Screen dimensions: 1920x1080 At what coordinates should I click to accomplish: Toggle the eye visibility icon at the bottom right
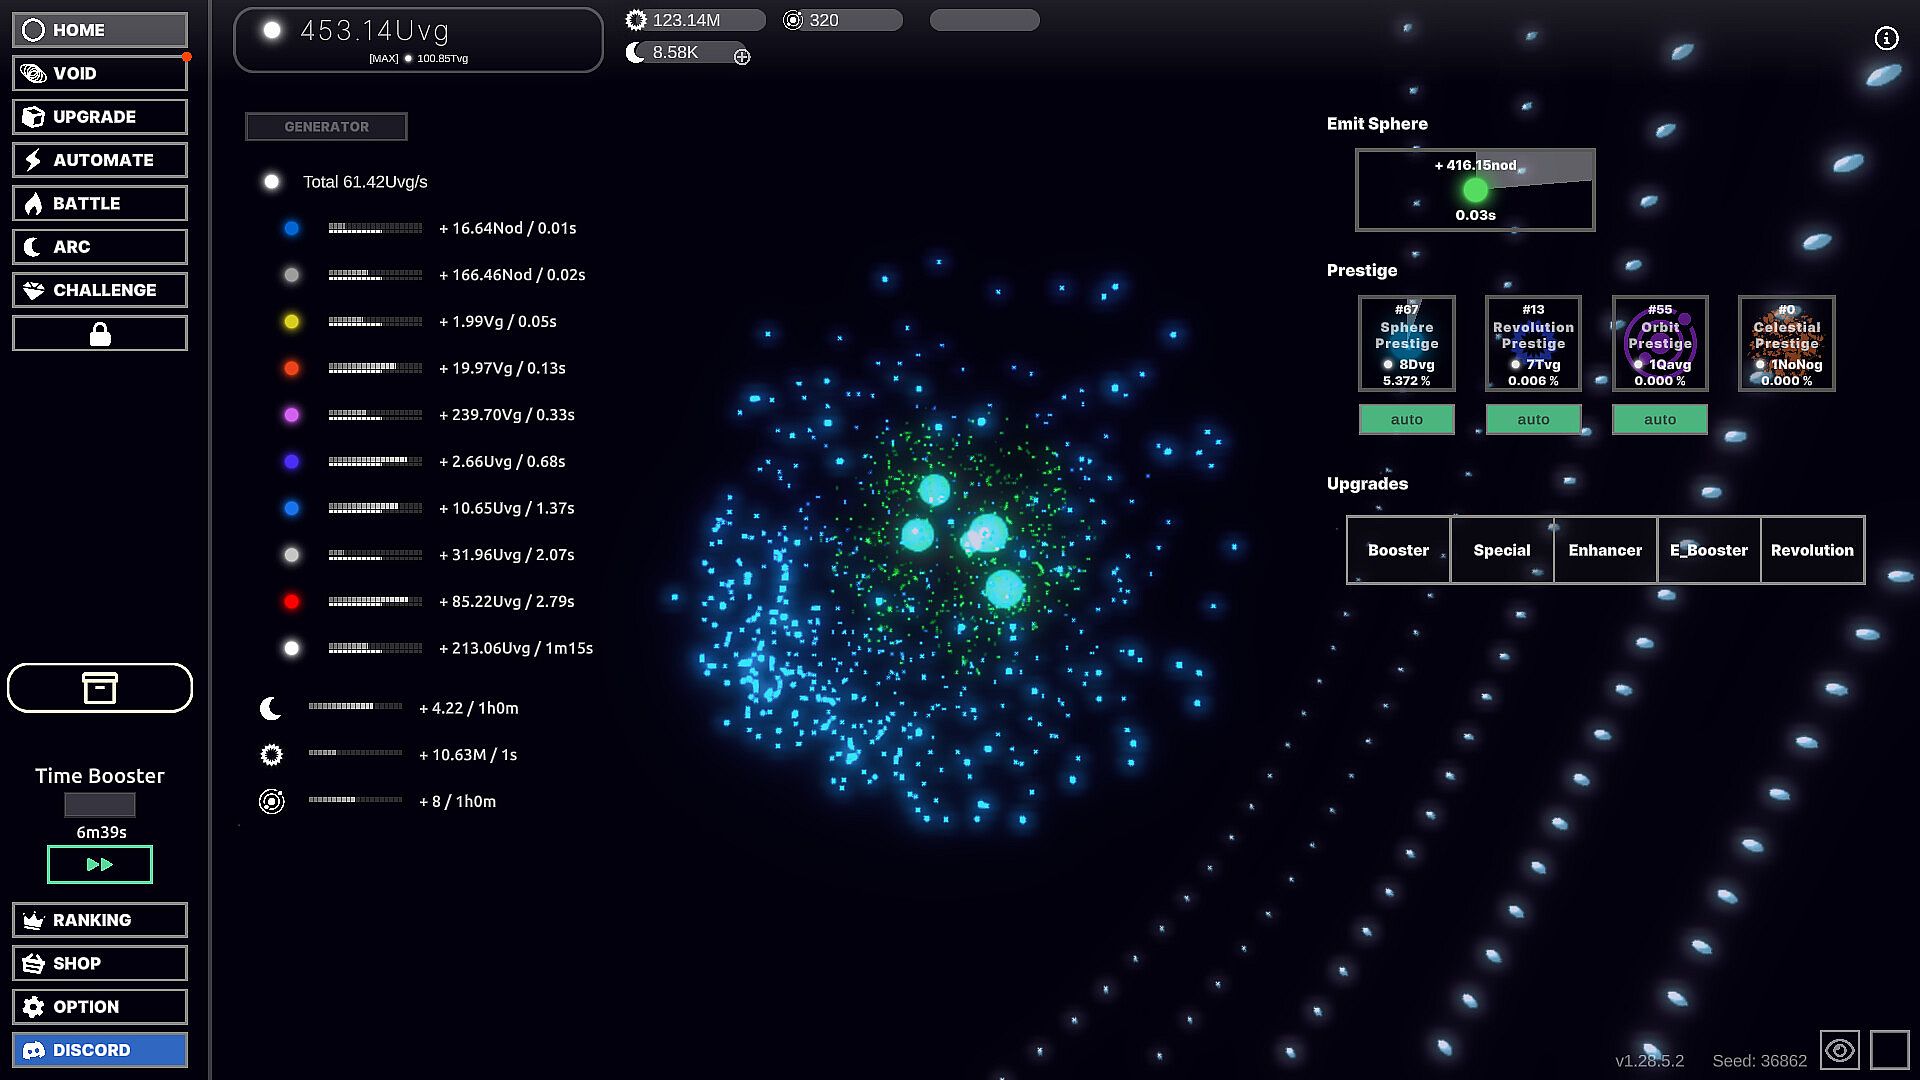coord(1839,1050)
